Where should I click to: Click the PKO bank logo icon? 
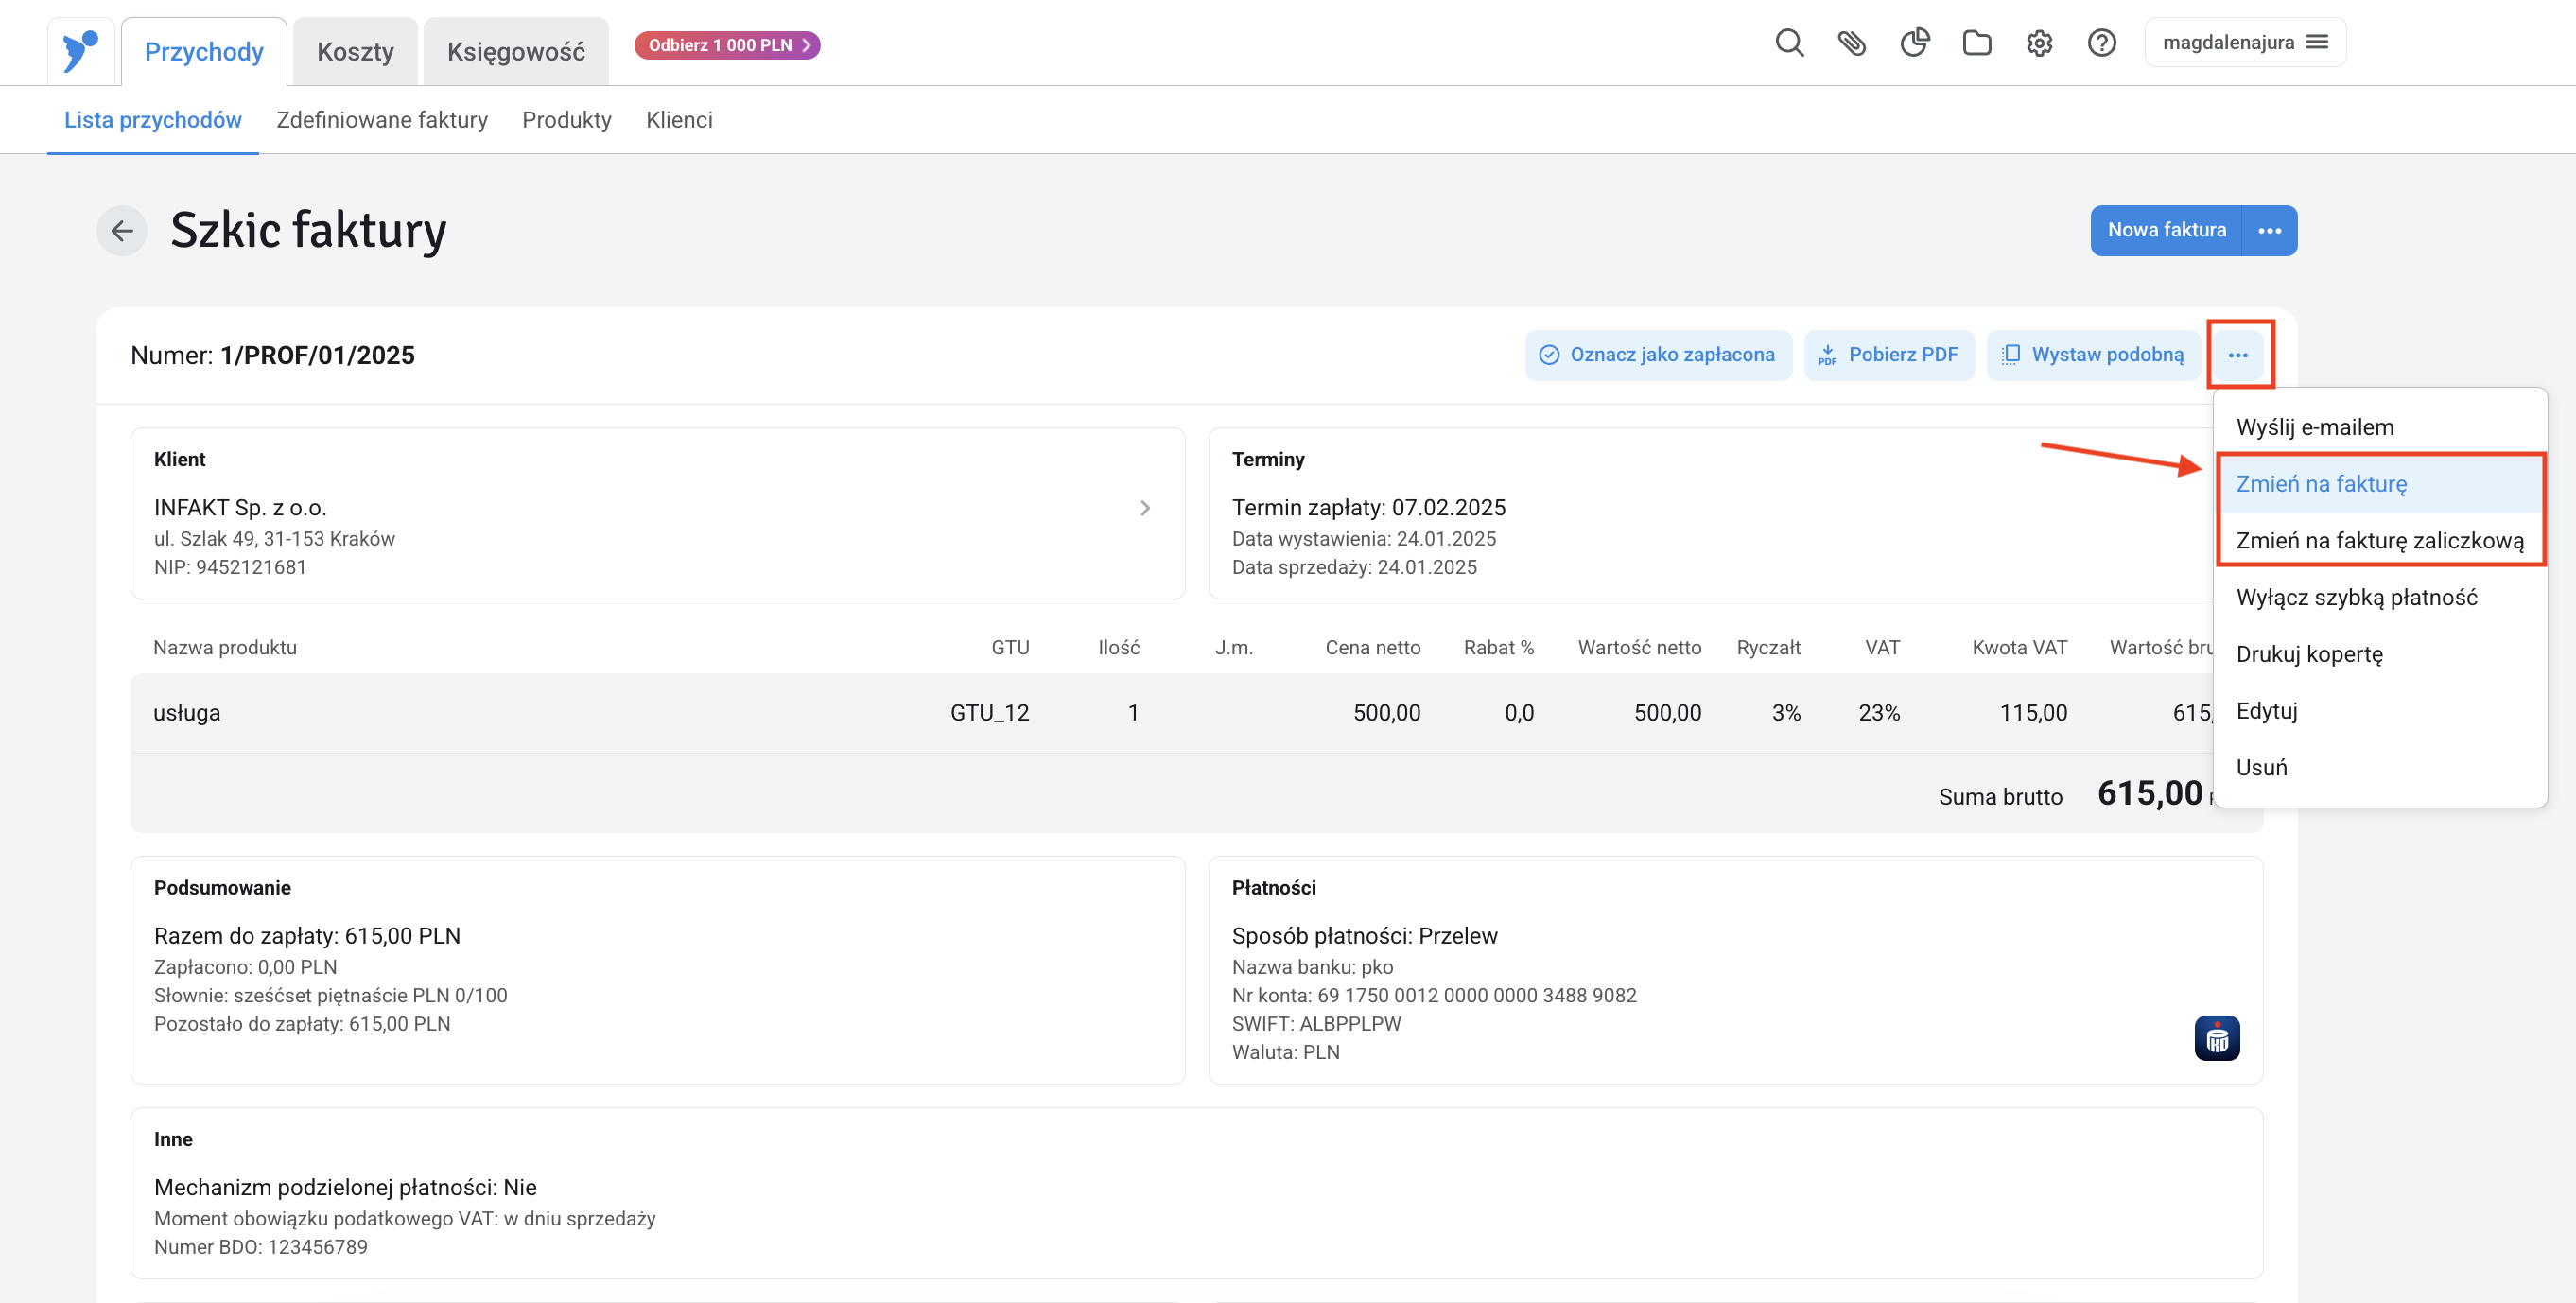coord(2216,1038)
